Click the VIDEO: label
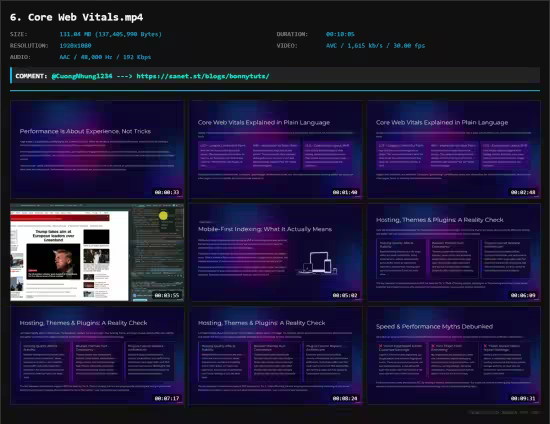 click(x=287, y=46)
